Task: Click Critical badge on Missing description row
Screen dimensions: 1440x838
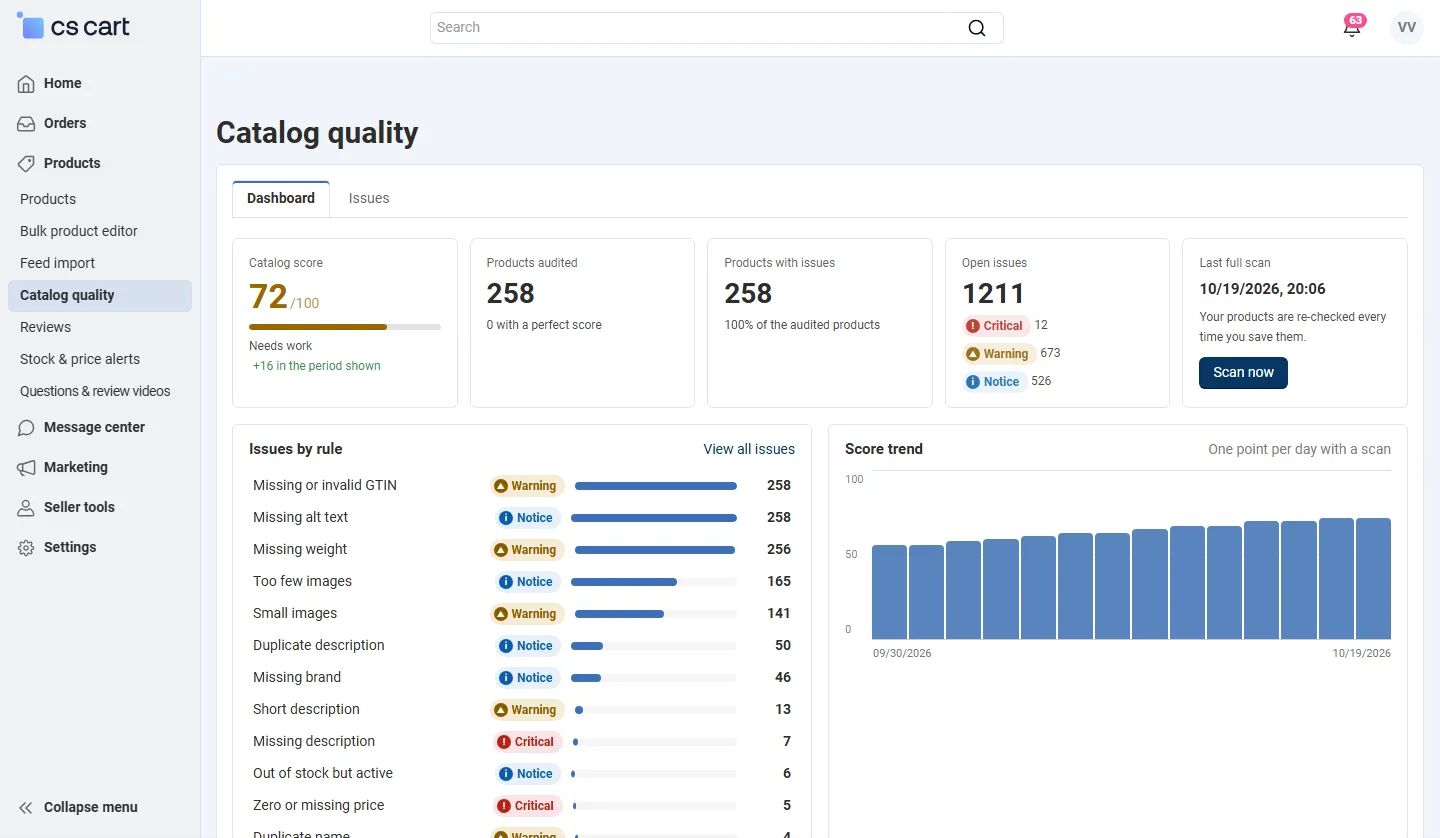Action: click(527, 742)
